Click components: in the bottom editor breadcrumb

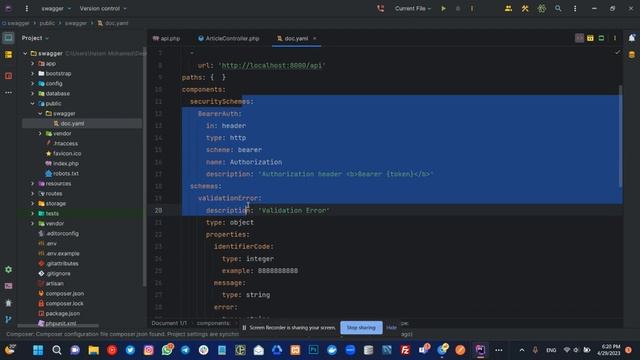click(213, 323)
